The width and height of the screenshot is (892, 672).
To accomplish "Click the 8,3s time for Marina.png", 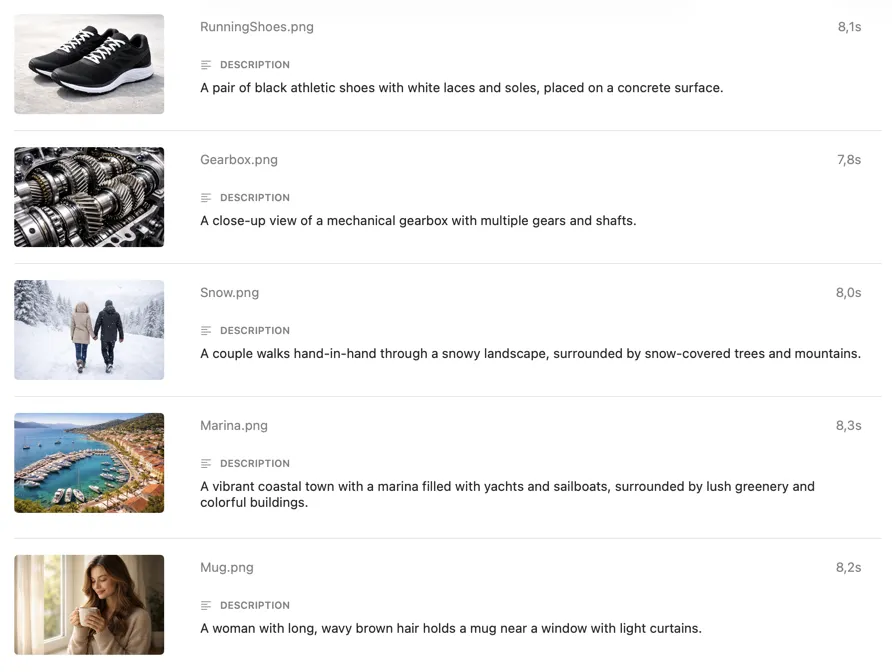I will tap(849, 426).
